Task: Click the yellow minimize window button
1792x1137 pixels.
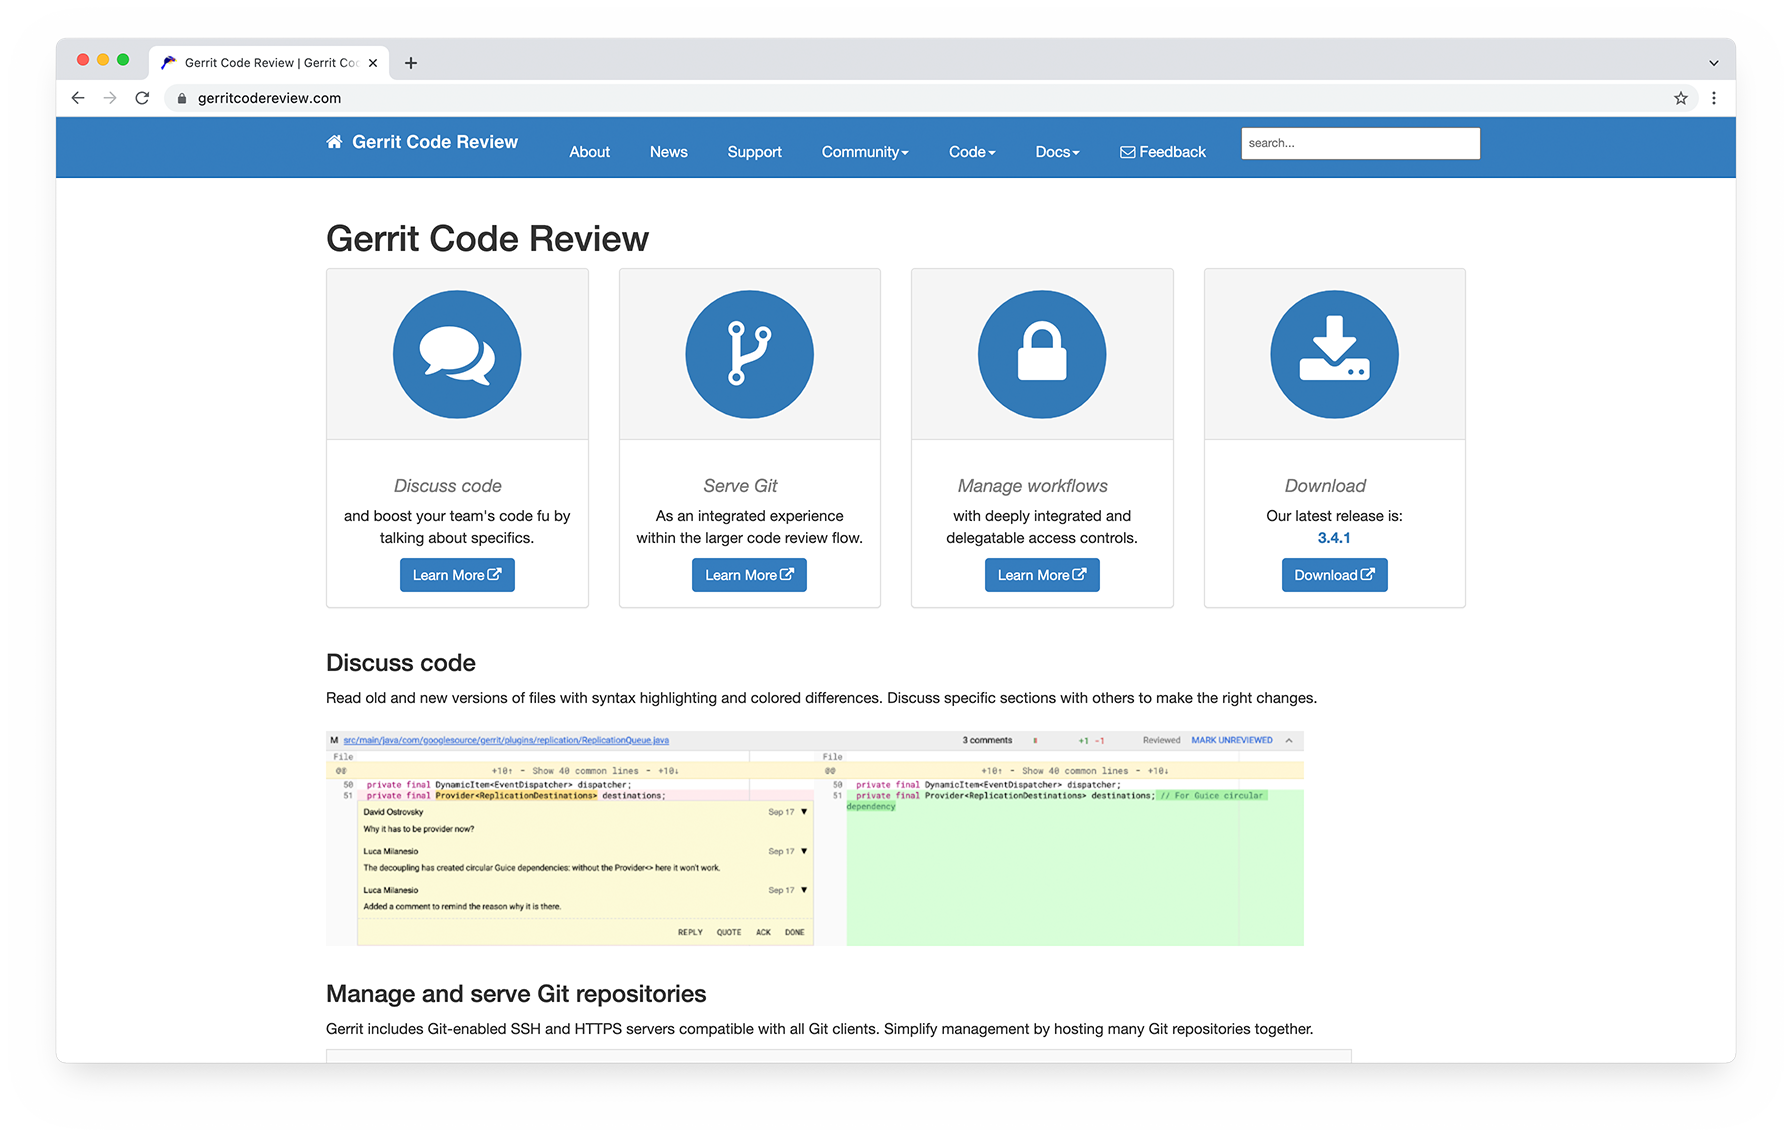Action: click(x=103, y=60)
